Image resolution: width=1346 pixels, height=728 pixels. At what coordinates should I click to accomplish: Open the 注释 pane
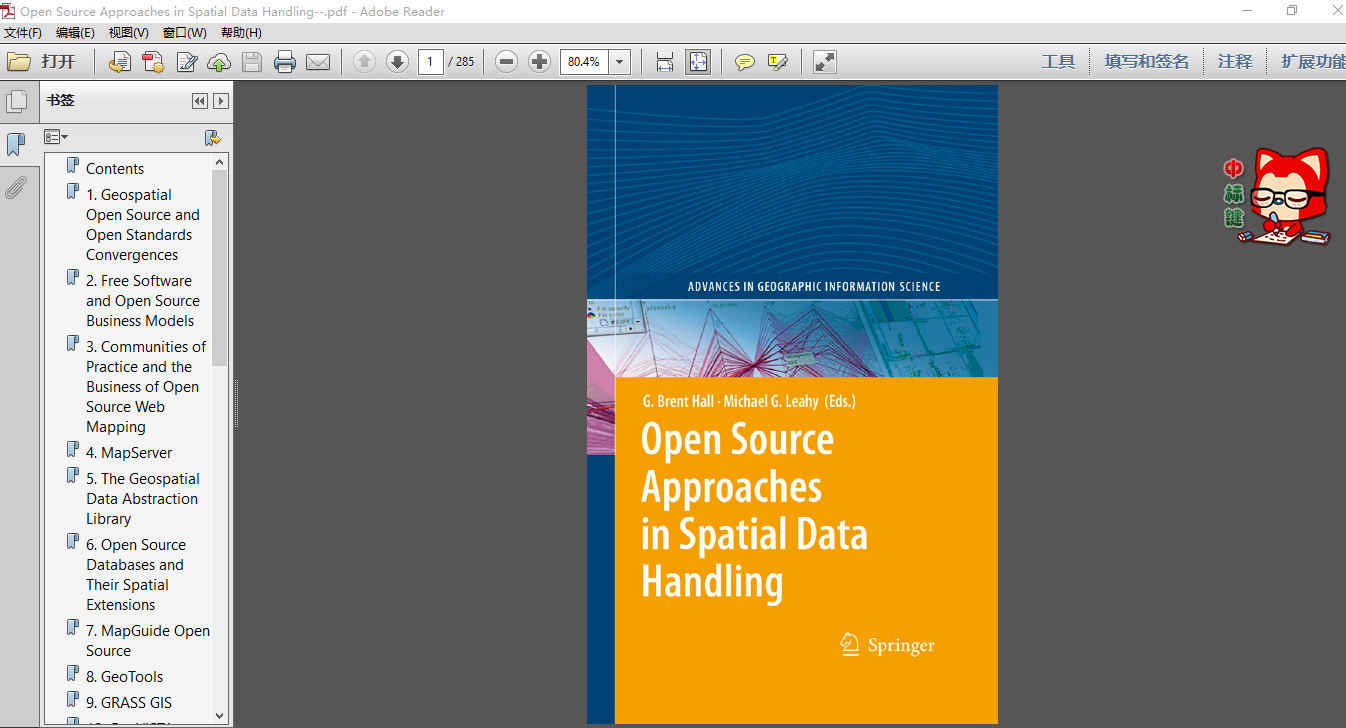tap(1235, 62)
